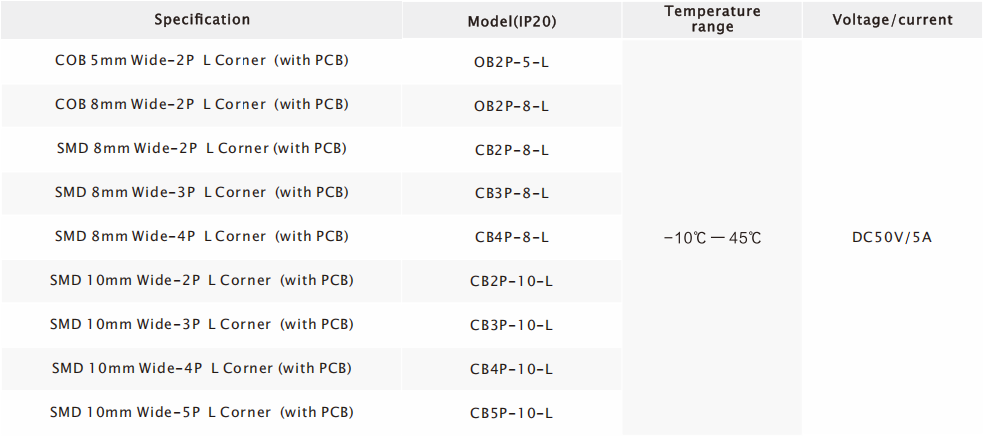Click the -10℃ — 45℃ temperature value
The width and height of the screenshot is (984, 442).
point(711,238)
